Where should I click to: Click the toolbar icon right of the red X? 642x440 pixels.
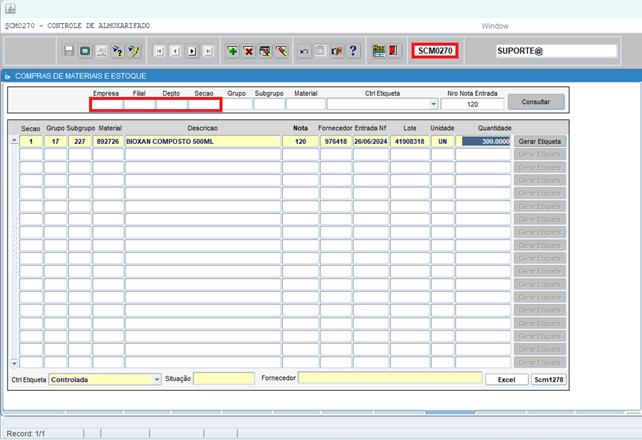[265, 51]
